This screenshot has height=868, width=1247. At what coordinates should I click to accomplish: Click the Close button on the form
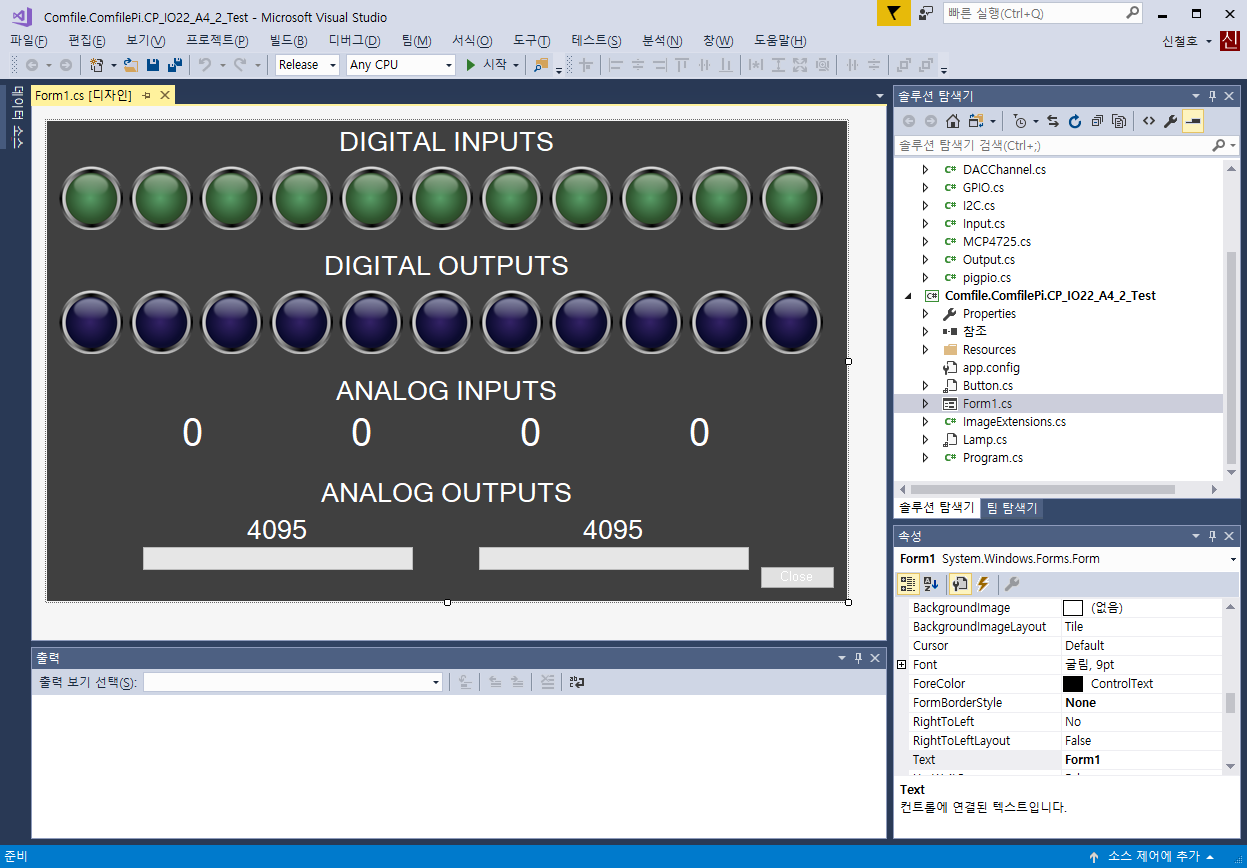[796, 577]
